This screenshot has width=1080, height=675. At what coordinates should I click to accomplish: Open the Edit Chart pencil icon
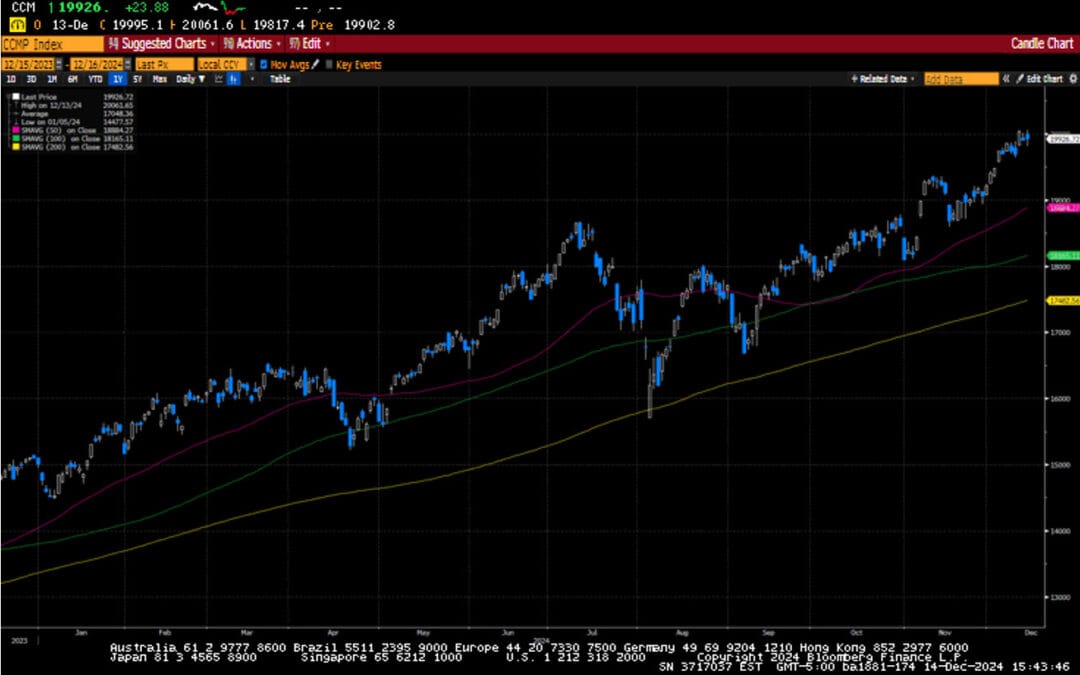pyautogui.click(x=1020, y=79)
